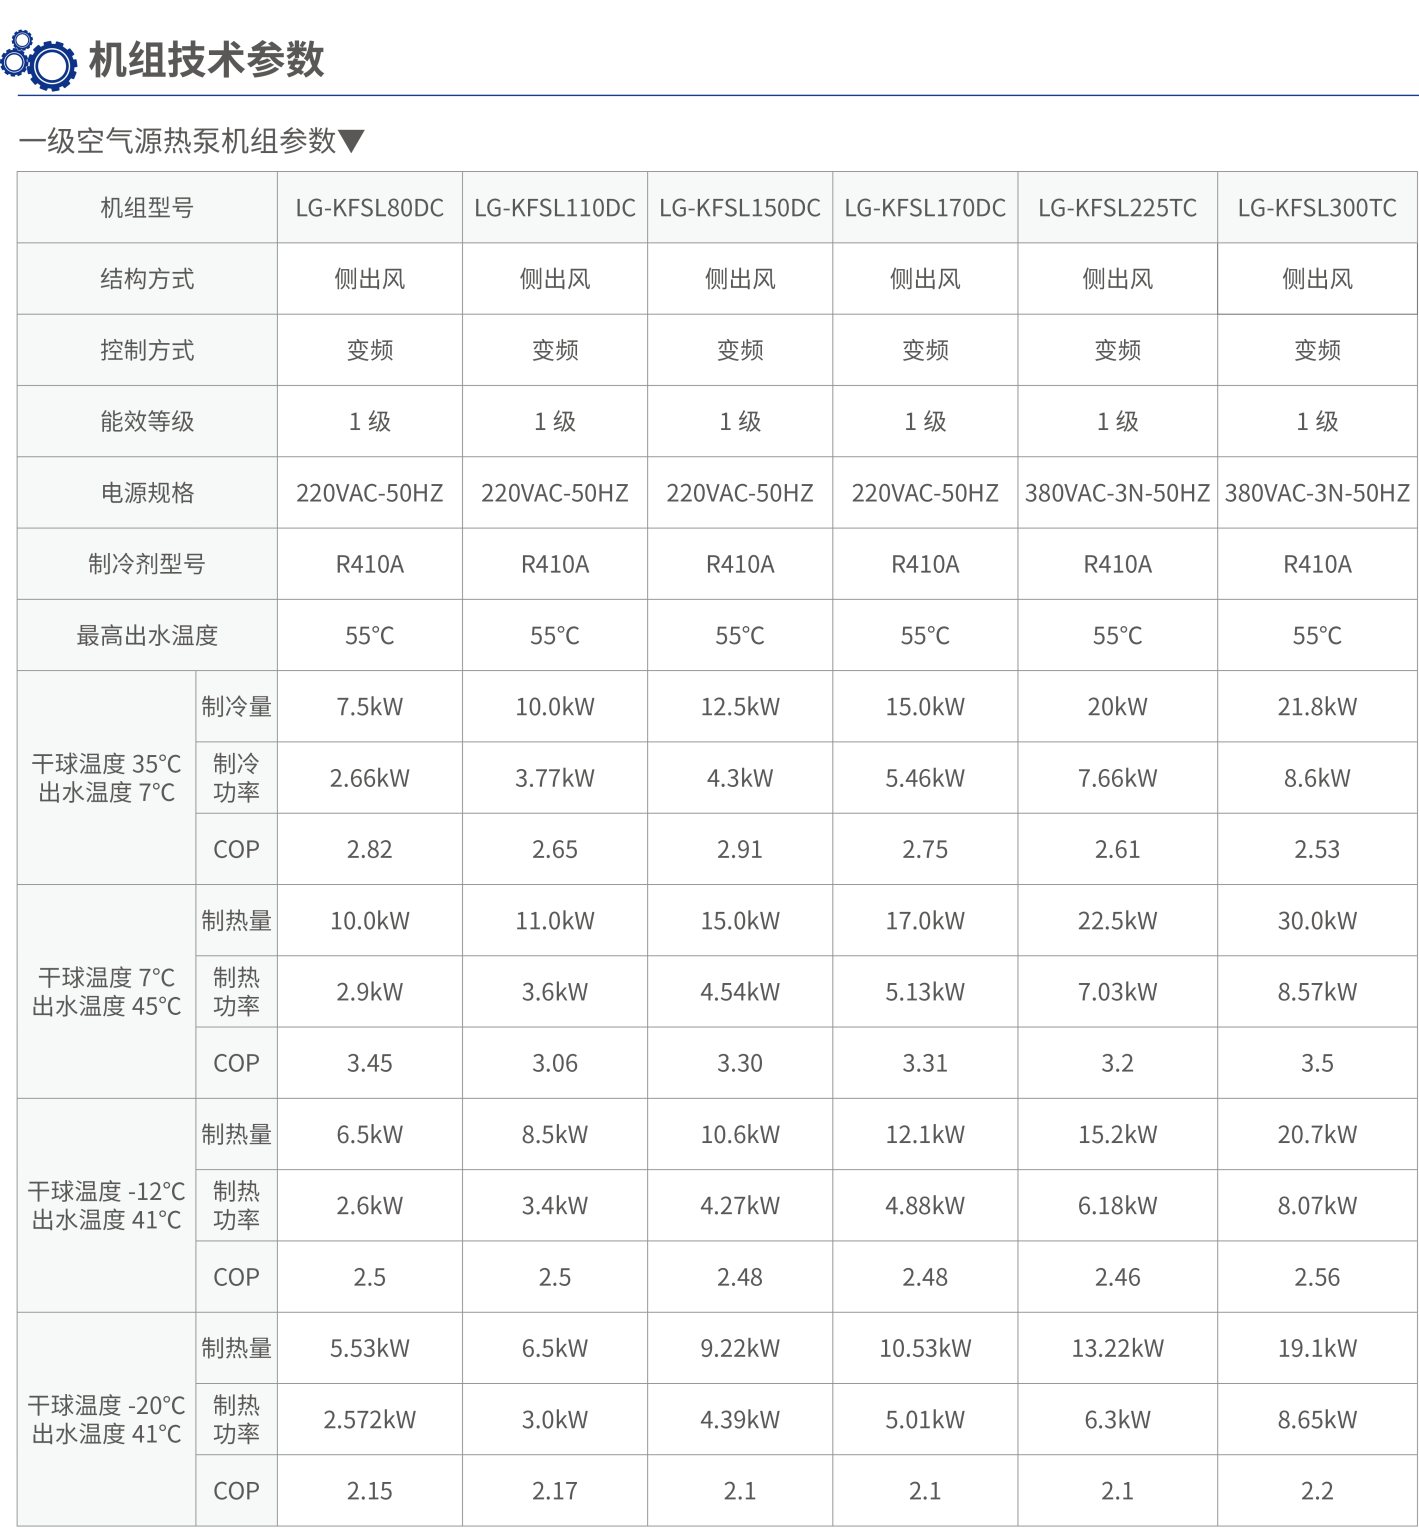Click the 制冷剂型号 row label
Image resolution: width=1419 pixels, height=1537 pixels.
click(147, 564)
